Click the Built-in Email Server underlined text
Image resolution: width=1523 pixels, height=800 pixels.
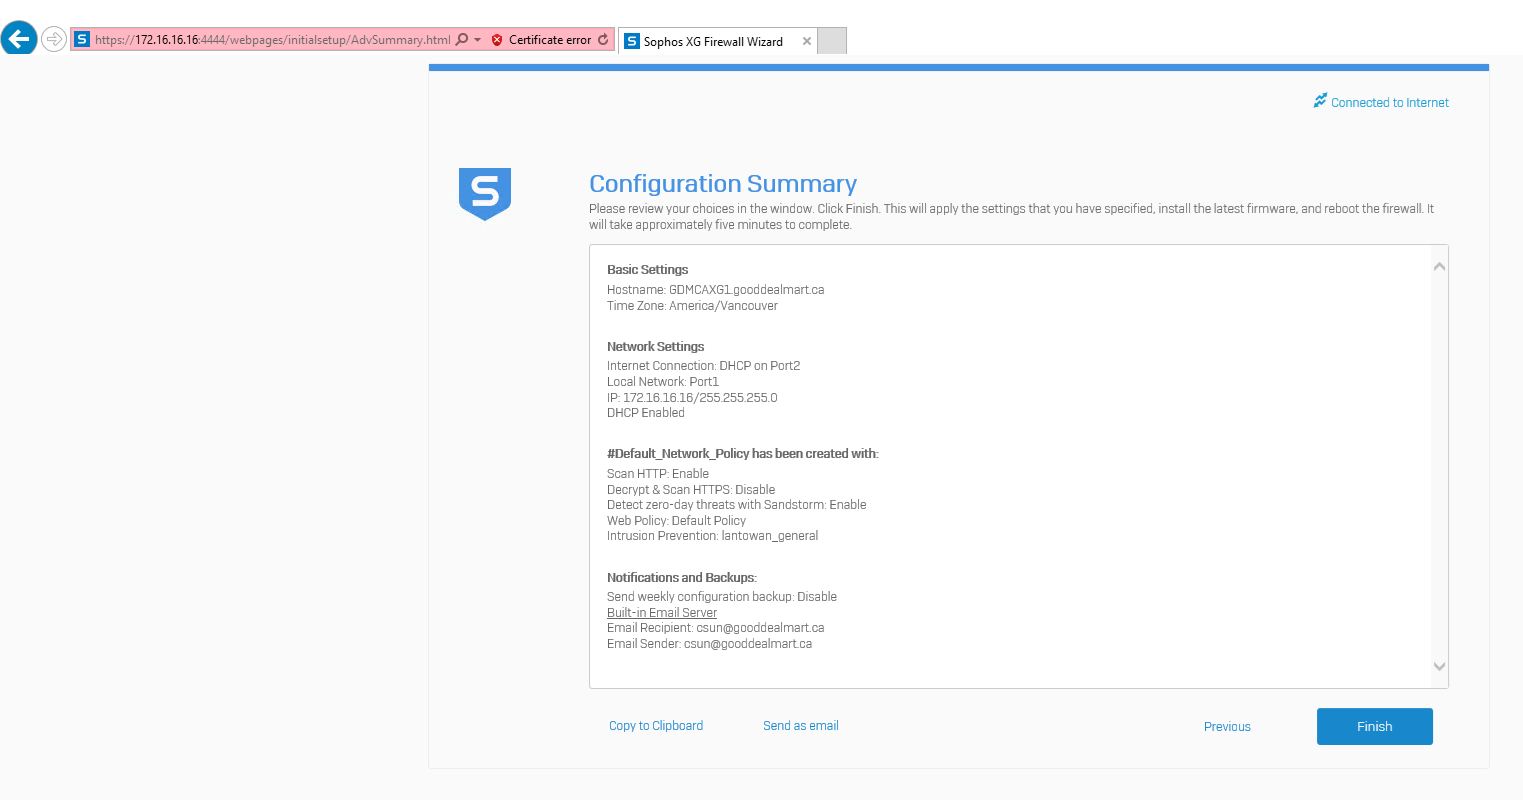click(662, 613)
